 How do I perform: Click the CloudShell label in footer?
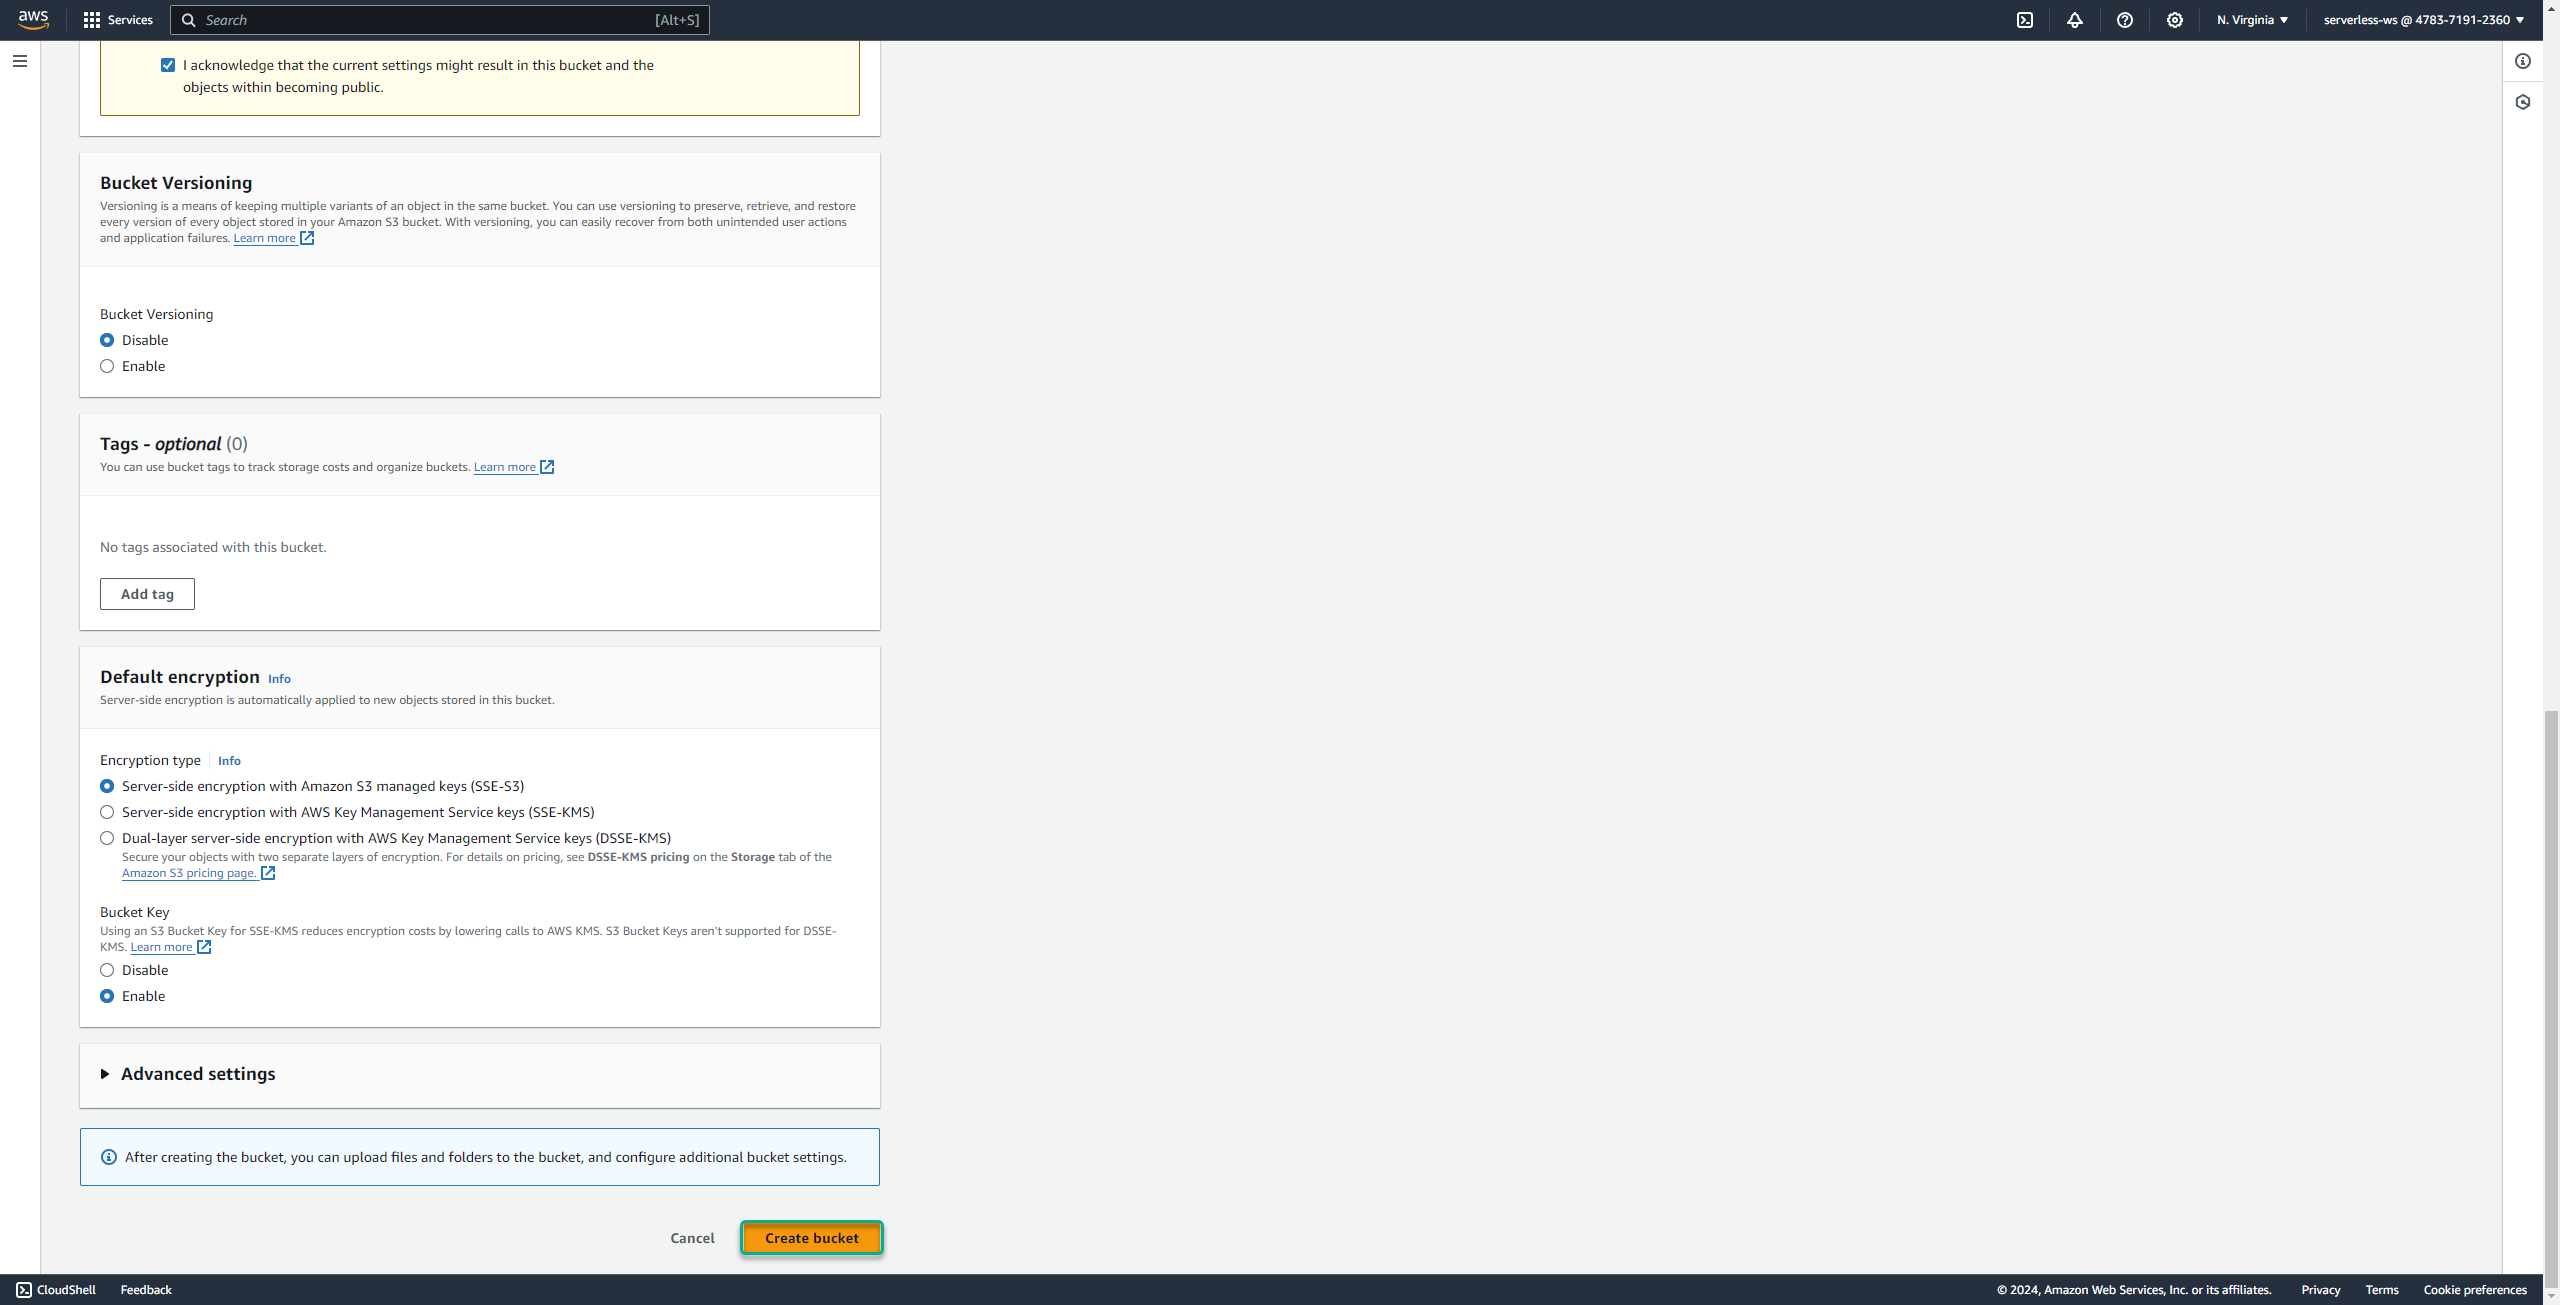(x=66, y=1290)
